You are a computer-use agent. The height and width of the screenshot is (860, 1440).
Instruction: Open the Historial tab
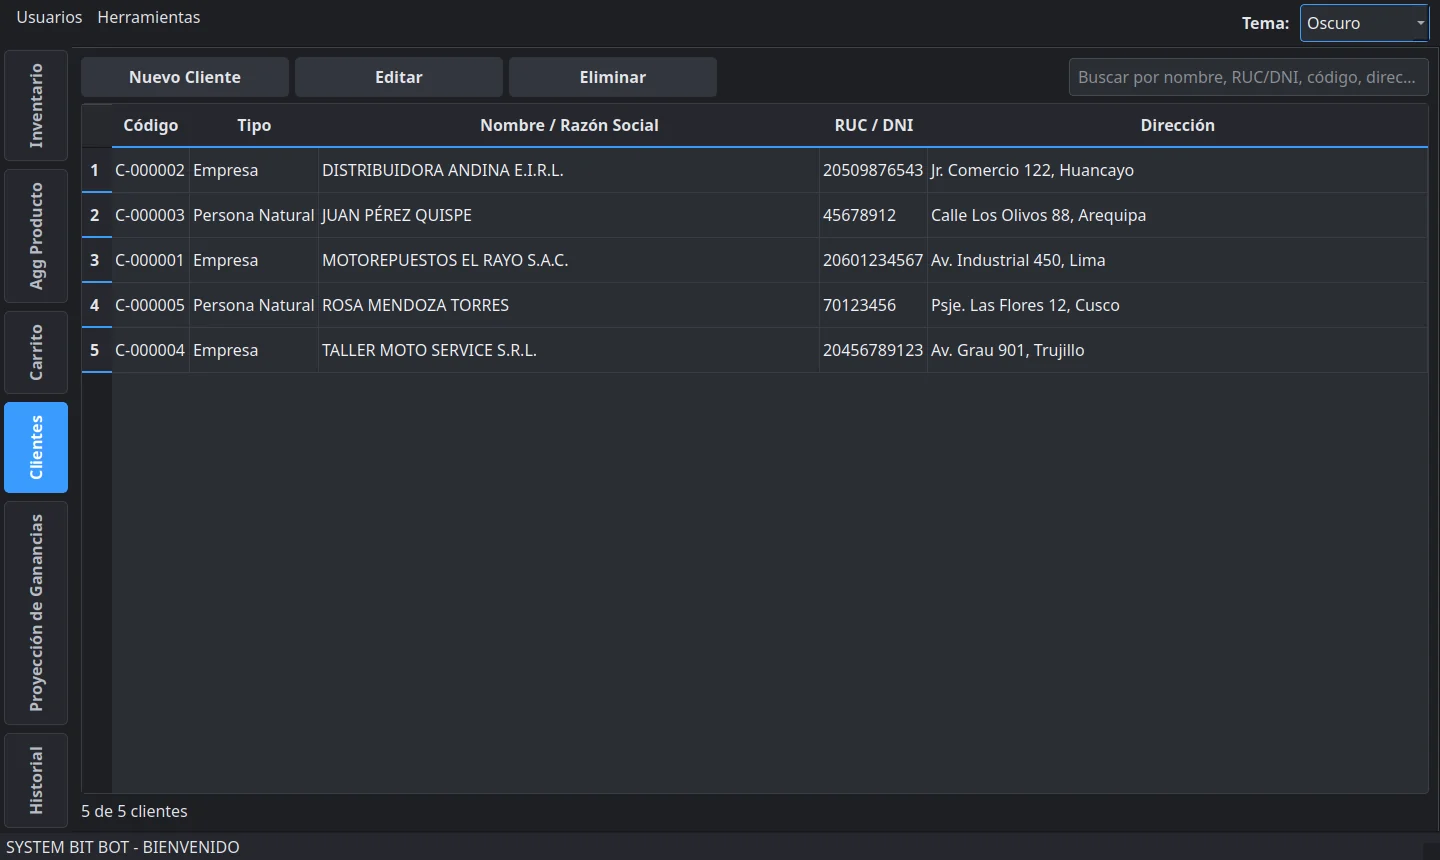(x=36, y=780)
